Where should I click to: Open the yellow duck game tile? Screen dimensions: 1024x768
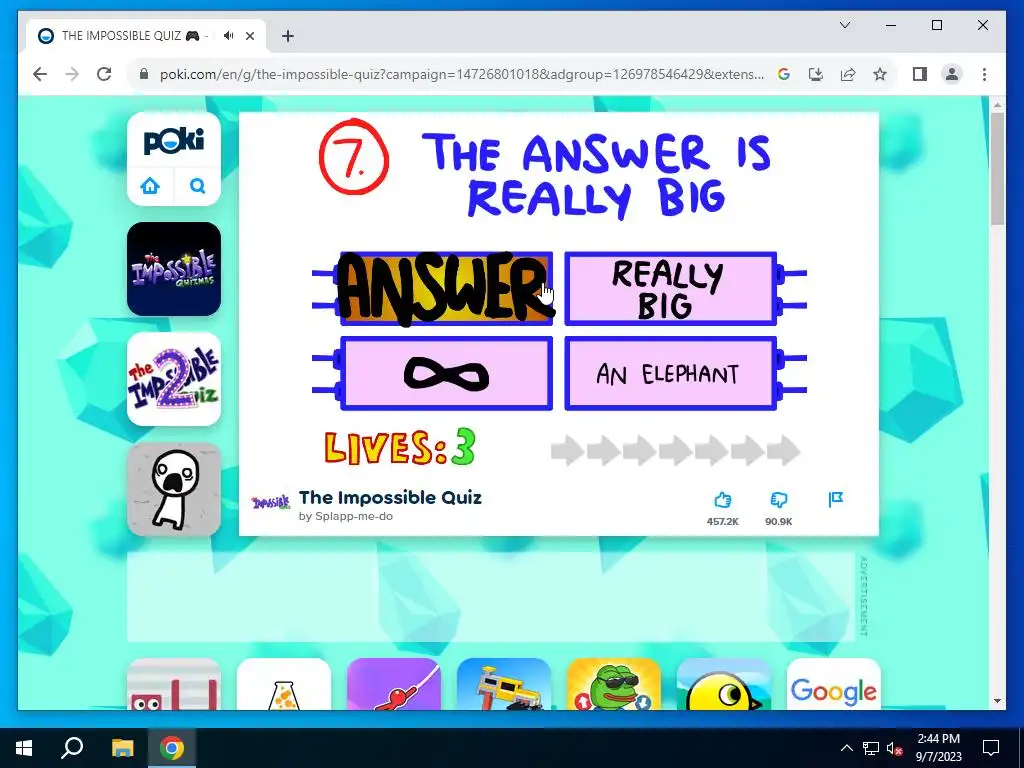click(x=724, y=684)
